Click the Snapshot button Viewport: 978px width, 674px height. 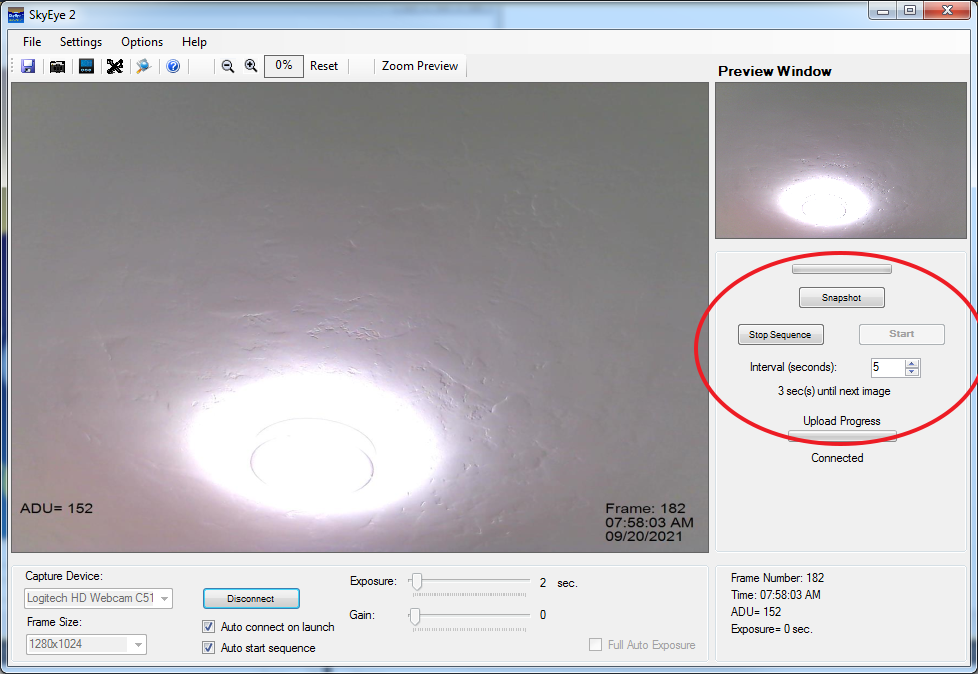[841, 297]
